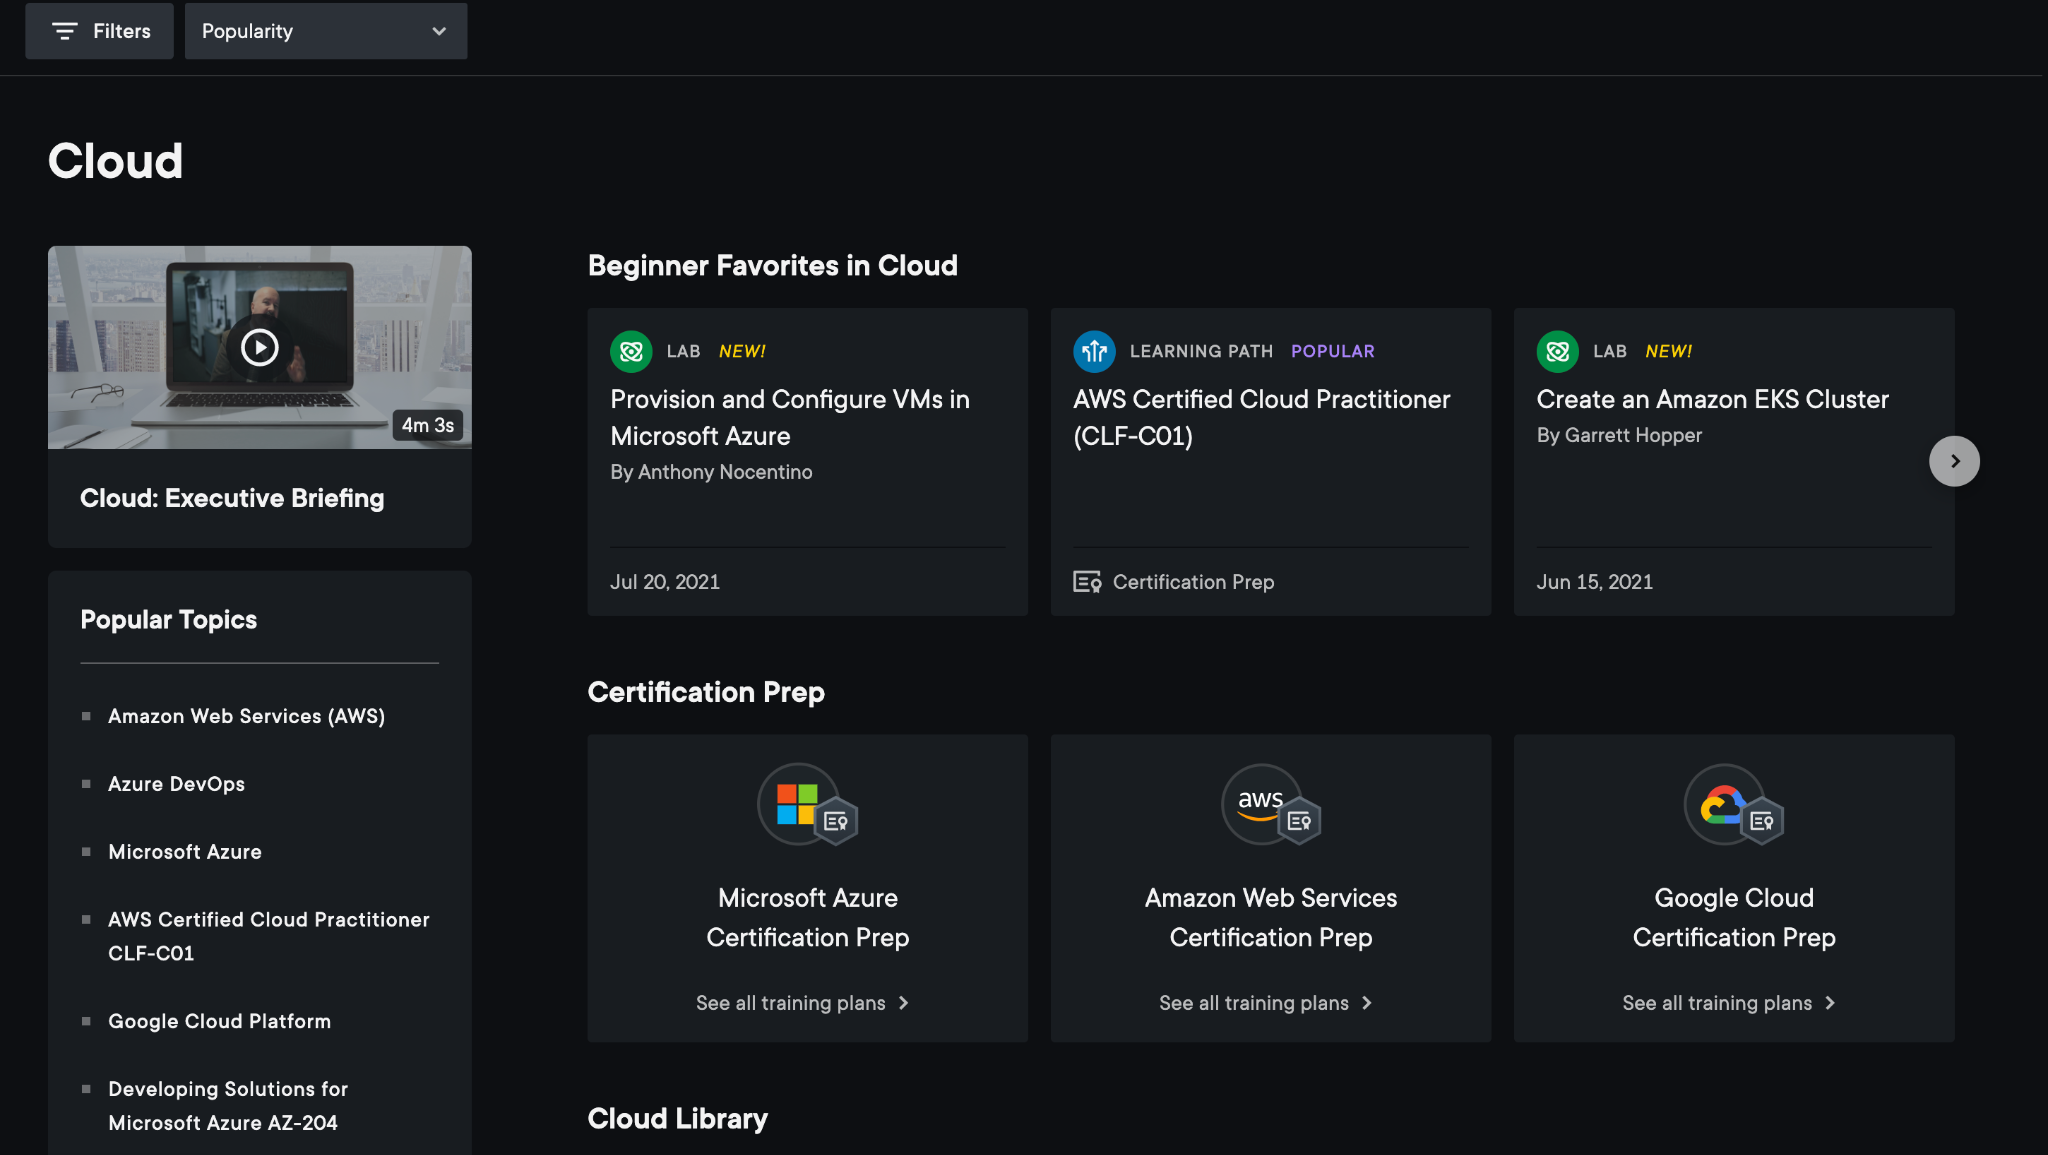Image resolution: width=2048 pixels, height=1155 pixels.
Task: Click chevron next to Google Cloud training plans
Action: click(1829, 1003)
